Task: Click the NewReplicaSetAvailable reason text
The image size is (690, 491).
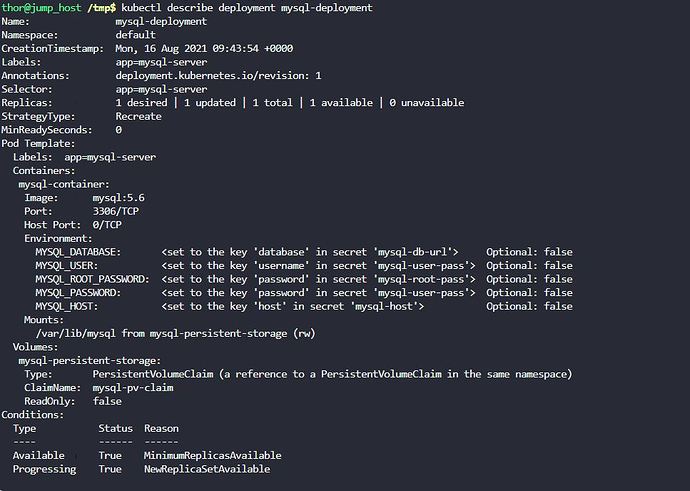Action: tap(207, 469)
